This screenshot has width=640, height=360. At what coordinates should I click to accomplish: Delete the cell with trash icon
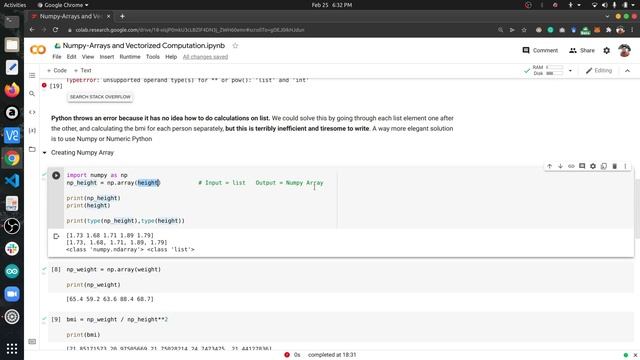coord(614,166)
